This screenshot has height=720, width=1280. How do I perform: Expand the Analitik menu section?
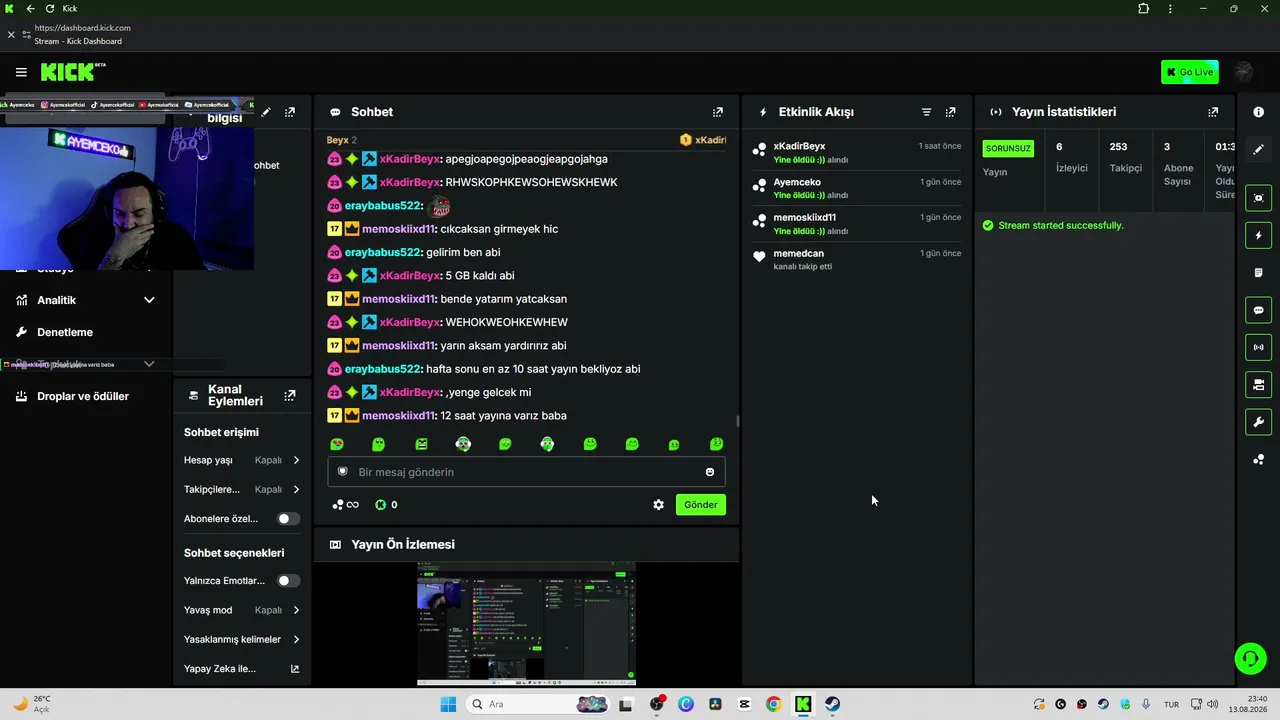tap(84, 300)
